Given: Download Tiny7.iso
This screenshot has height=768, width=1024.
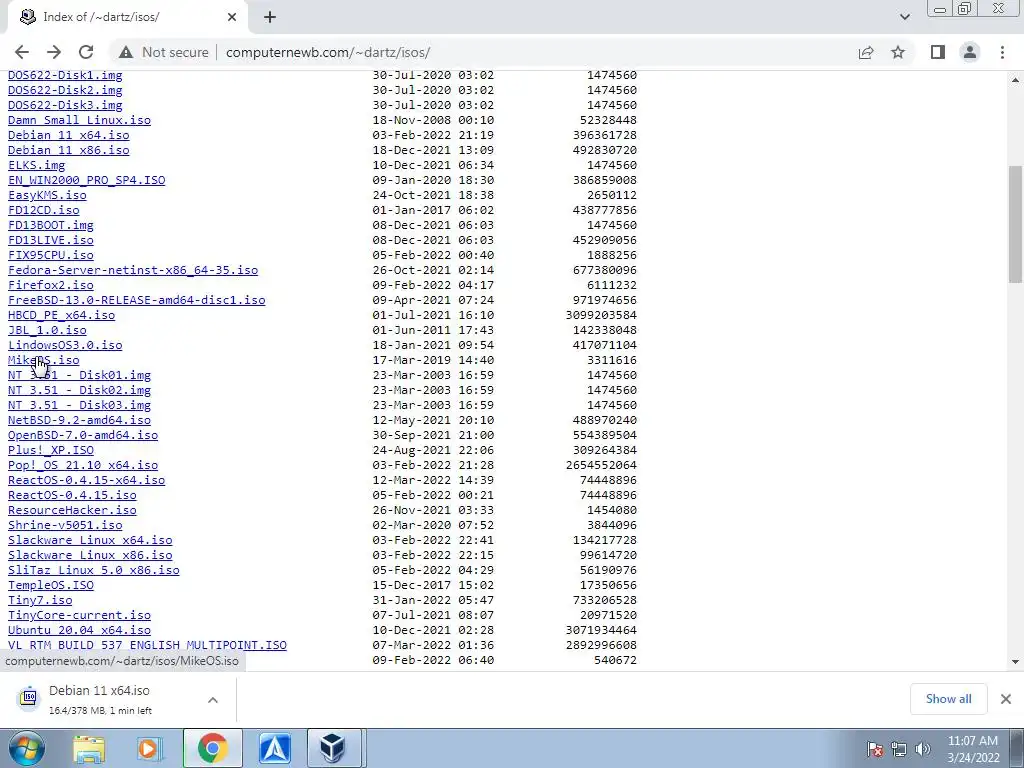Looking at the screenshot, I should (x=40, y=601).
